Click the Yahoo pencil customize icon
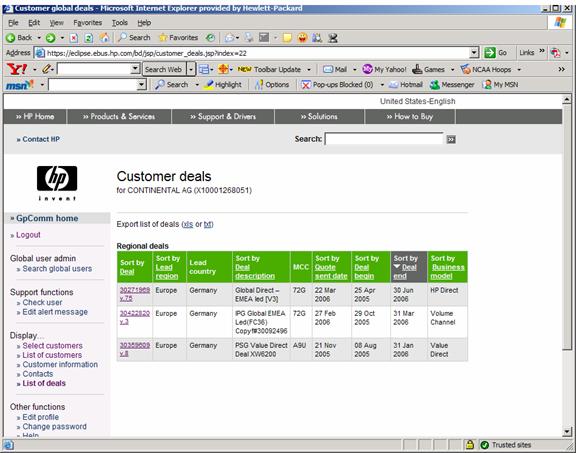 [46, 69]
